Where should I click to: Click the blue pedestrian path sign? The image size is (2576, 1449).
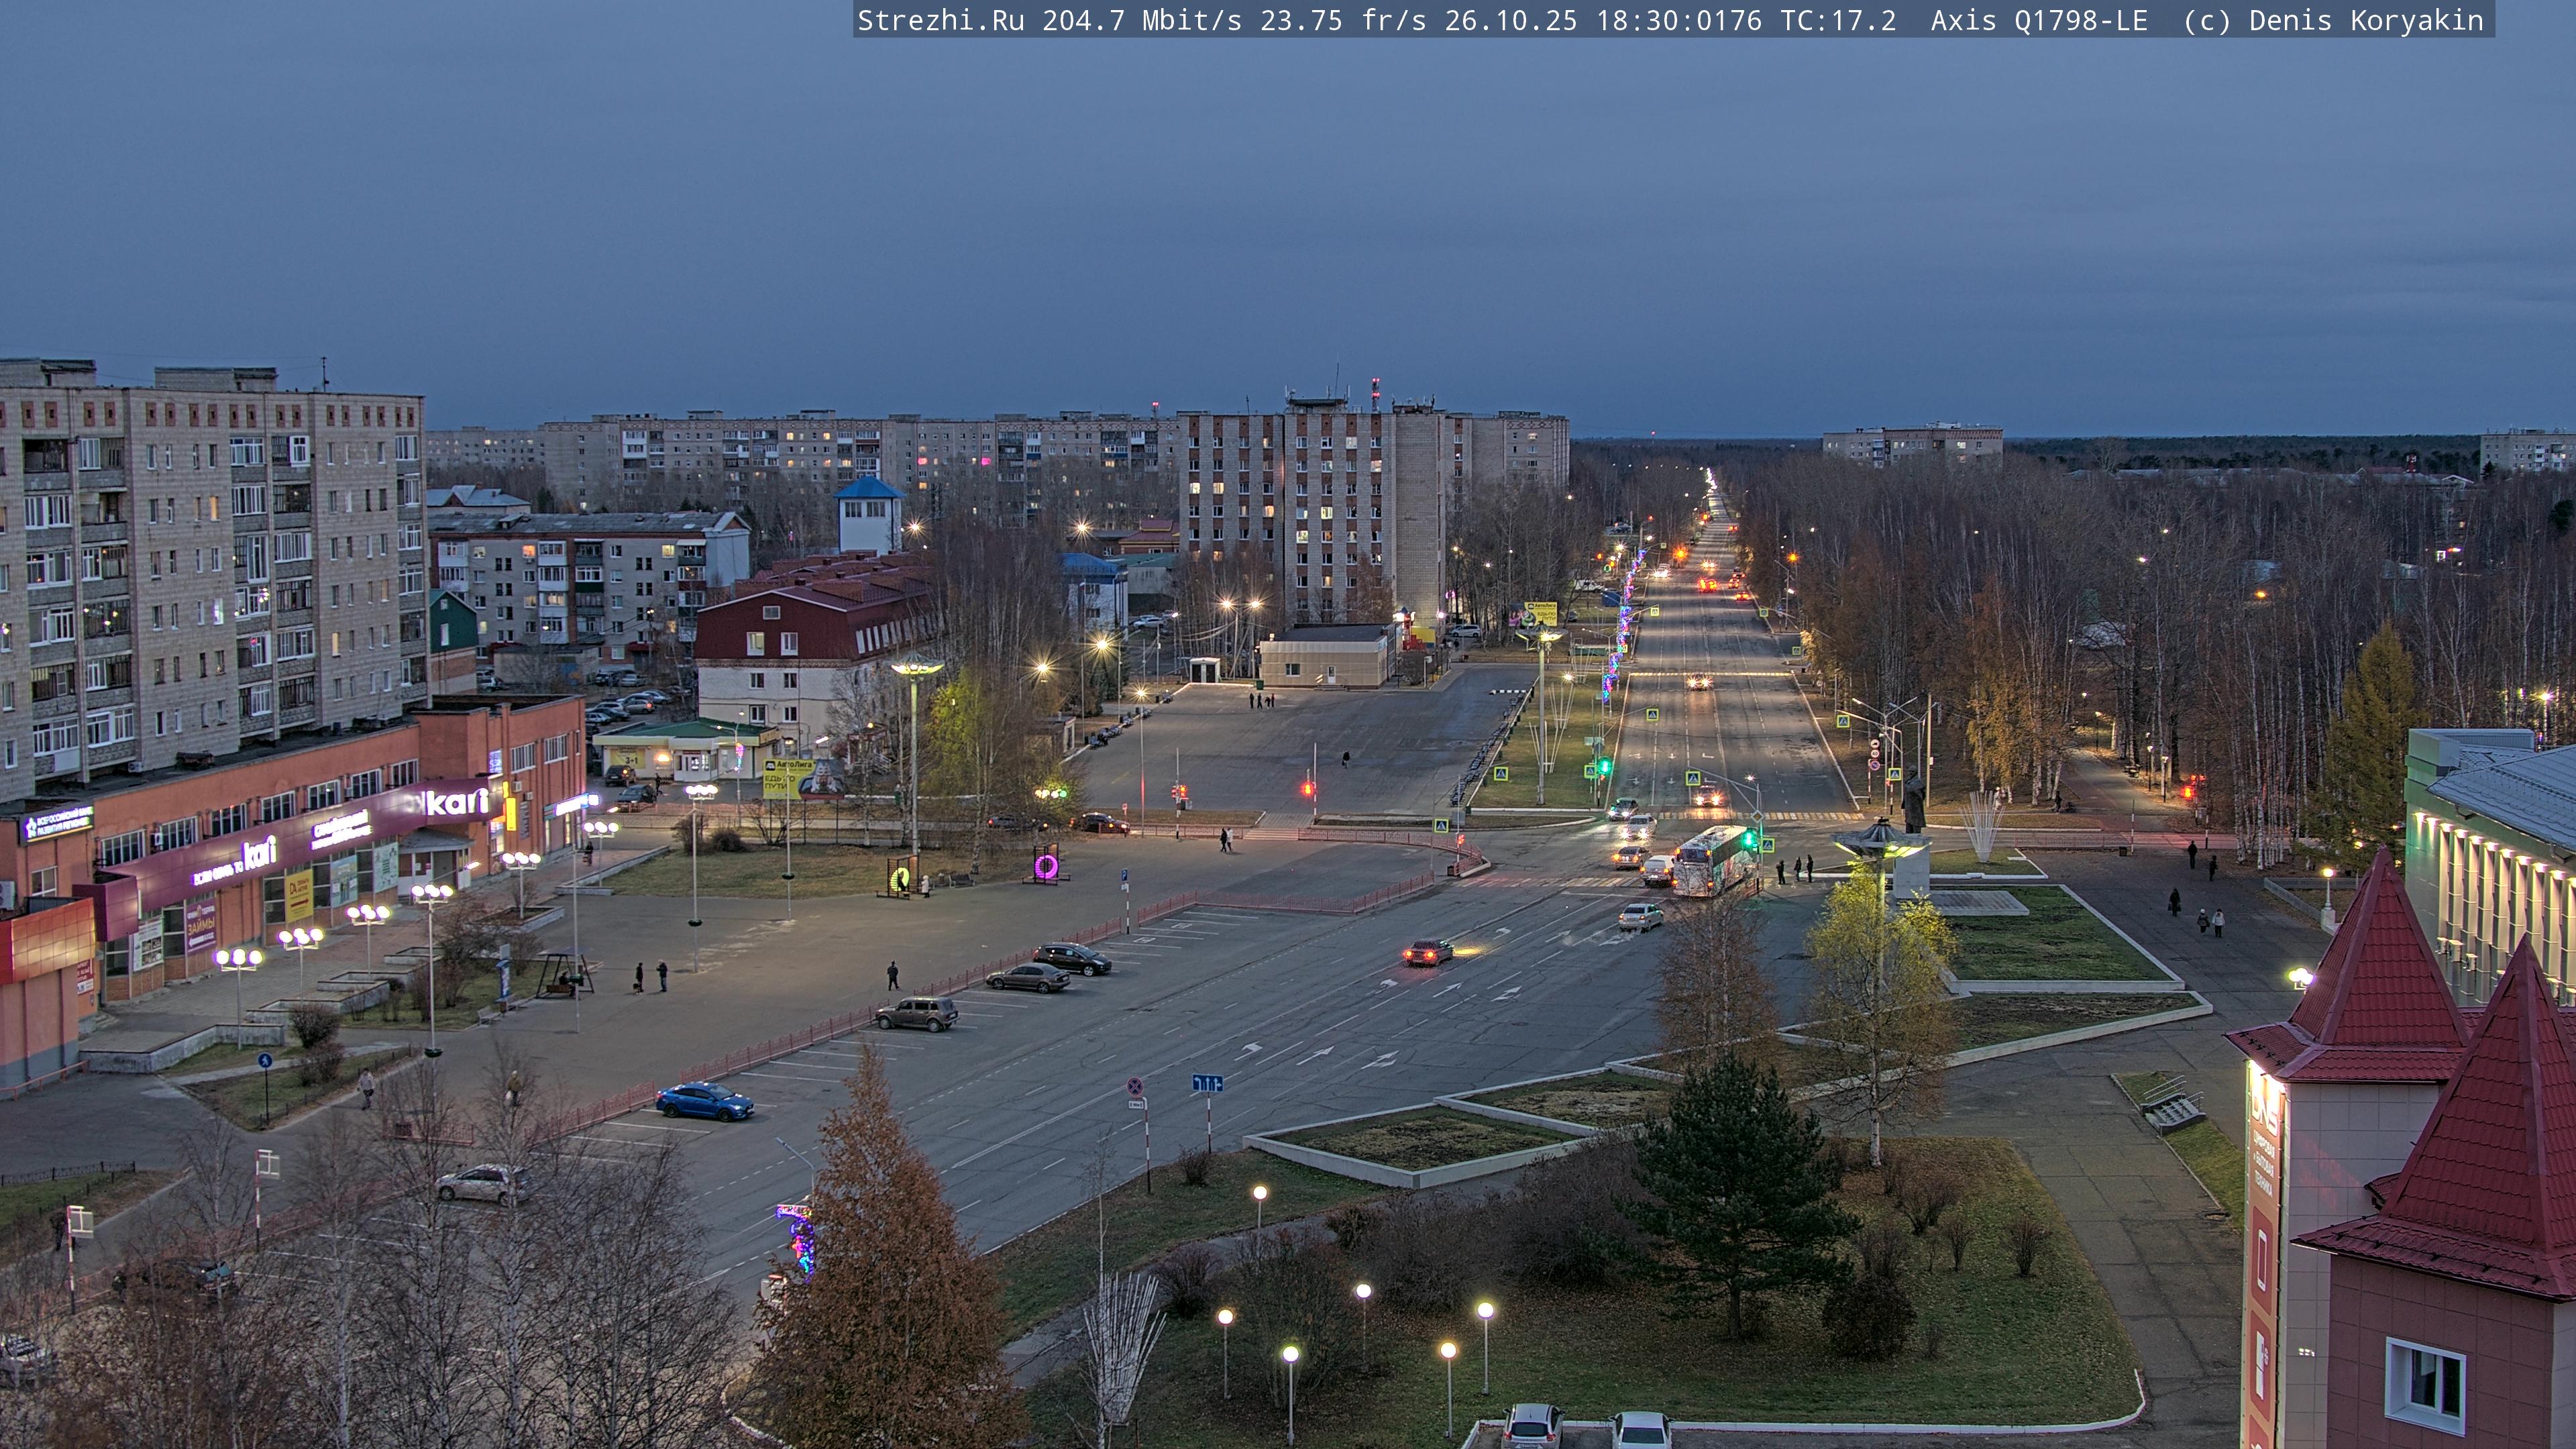coord(264,1060)
